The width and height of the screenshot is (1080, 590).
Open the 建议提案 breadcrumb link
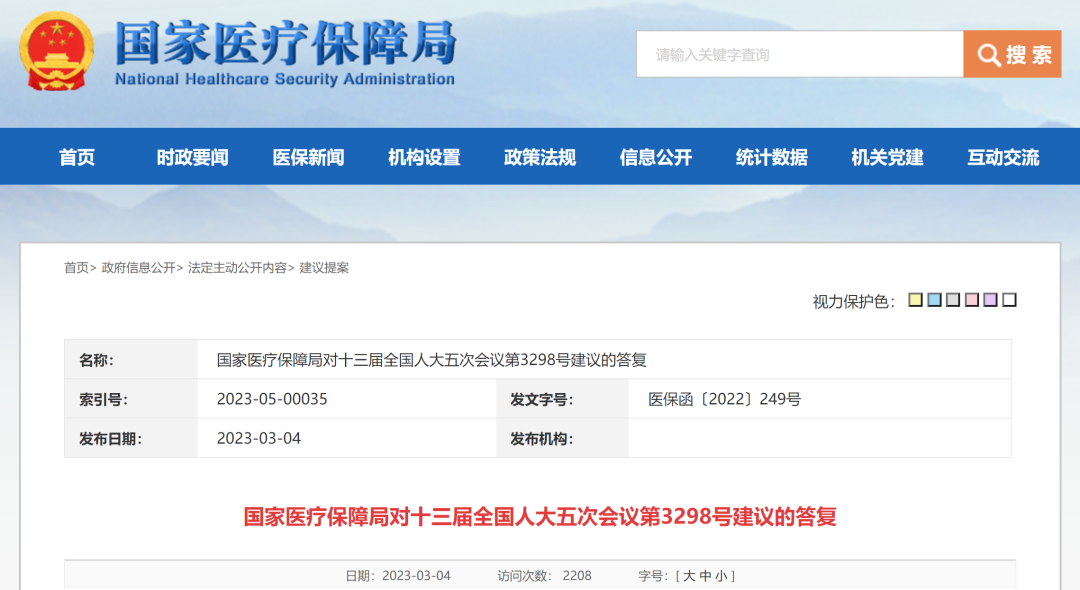coord(326,267)
